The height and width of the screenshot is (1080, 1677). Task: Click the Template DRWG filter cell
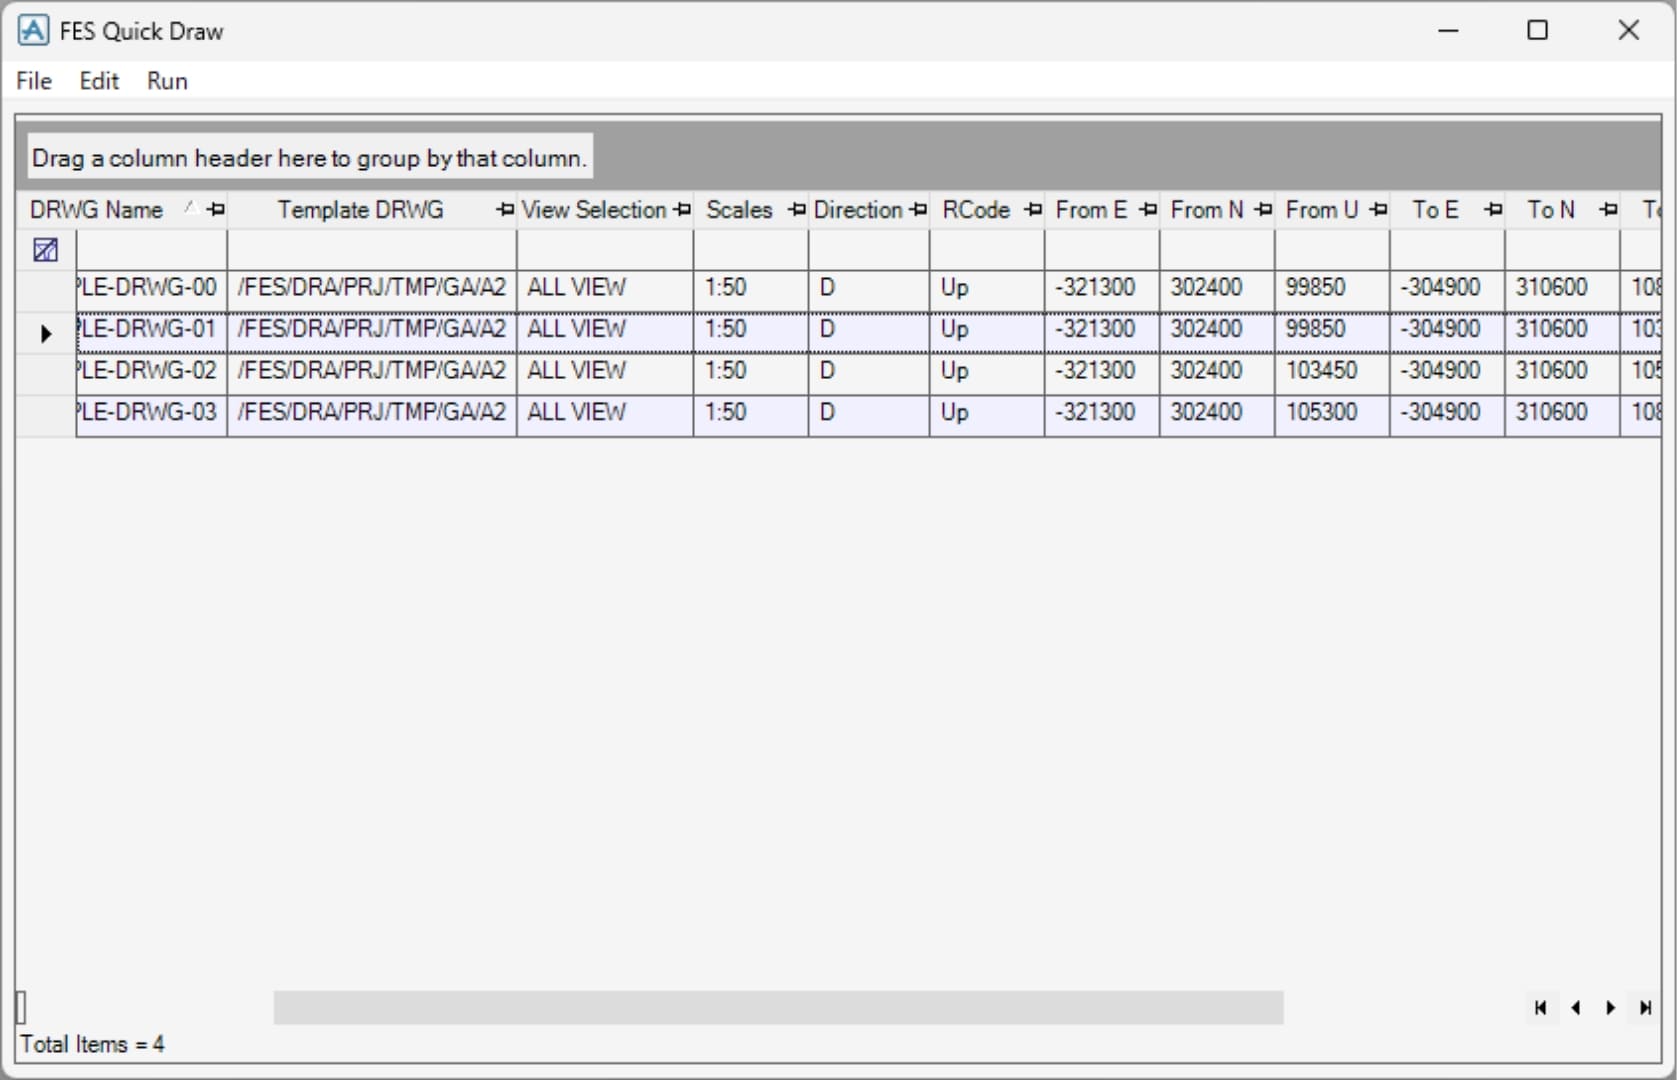pos(371,250)
